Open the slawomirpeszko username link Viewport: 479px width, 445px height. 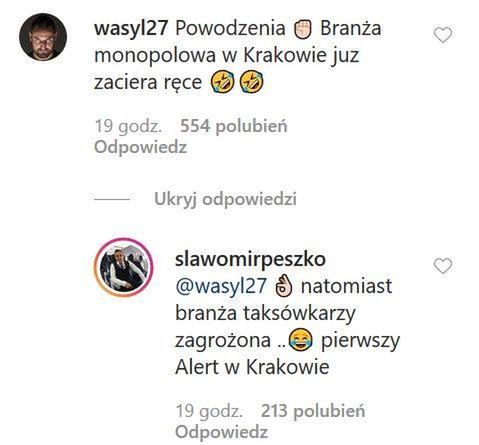tap(250, 259)
